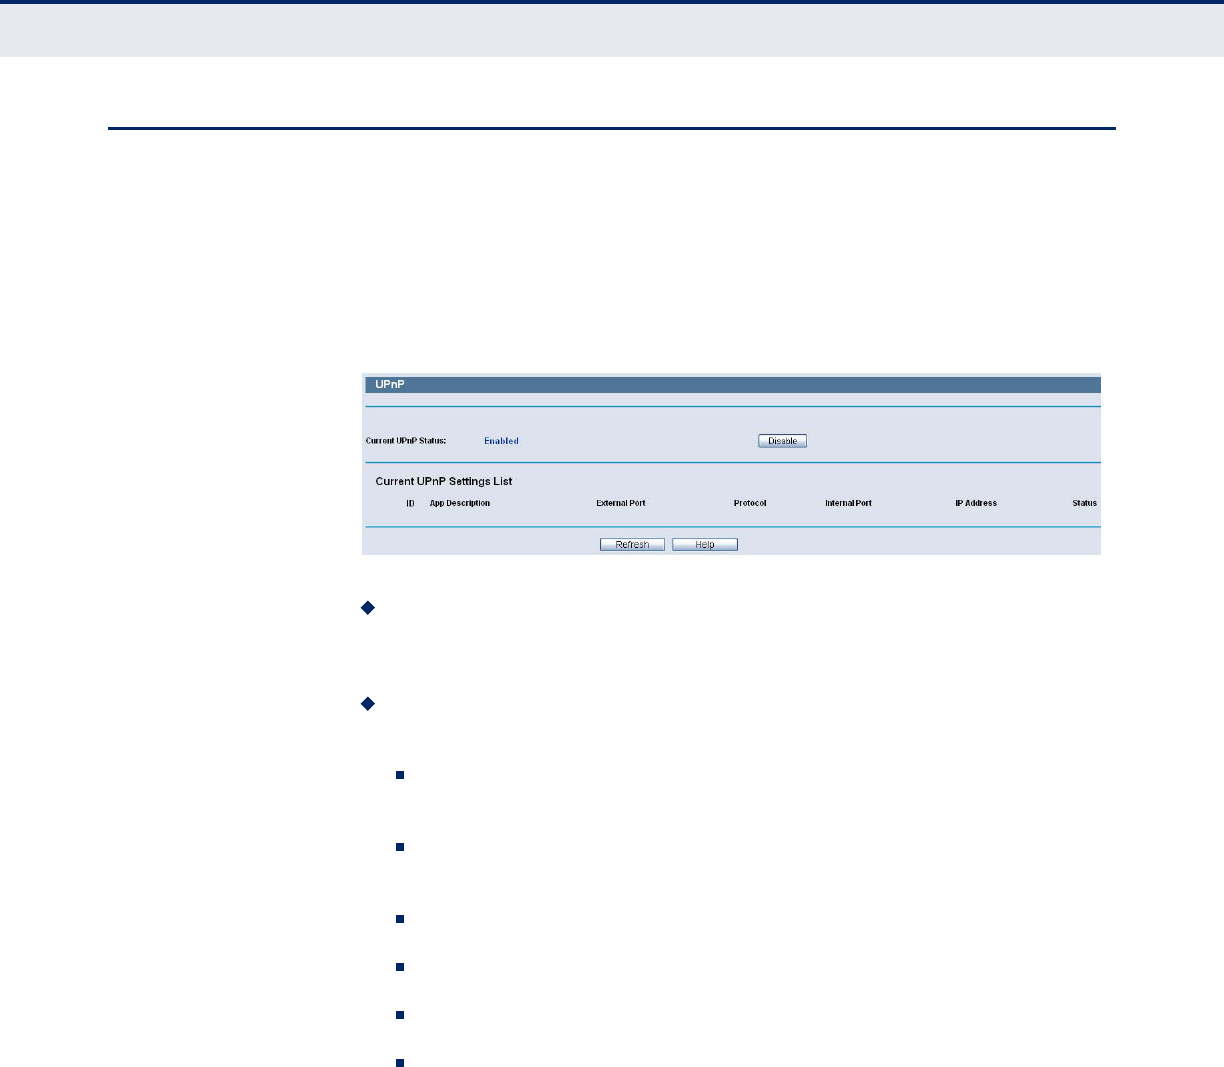Click the Protocol column header

click(x=750, y=503)
